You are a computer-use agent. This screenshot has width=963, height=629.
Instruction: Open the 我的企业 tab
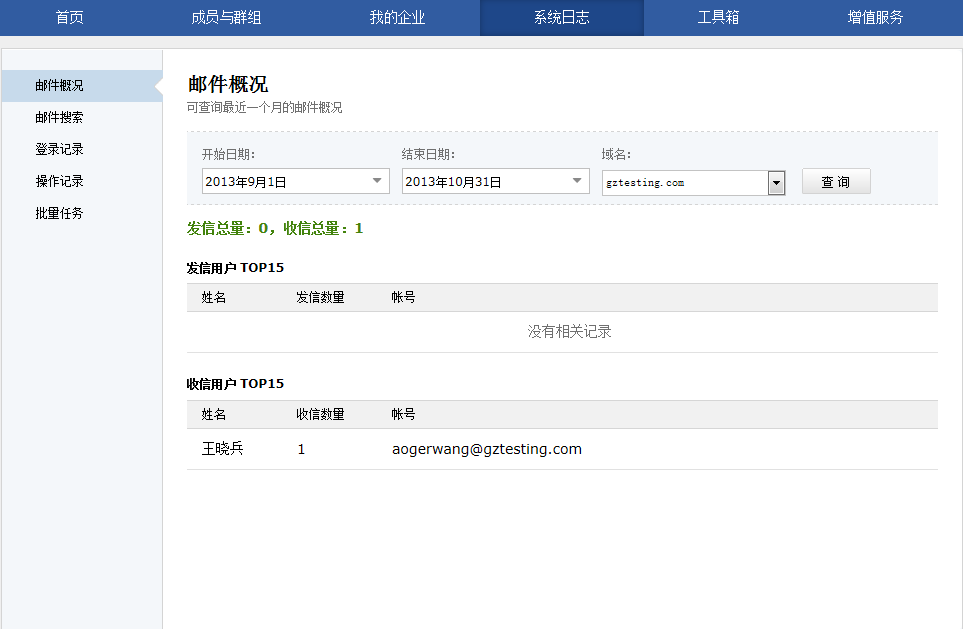click(x=397, y=17)
